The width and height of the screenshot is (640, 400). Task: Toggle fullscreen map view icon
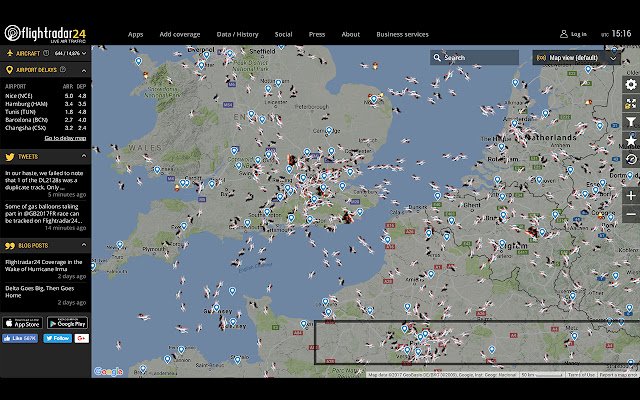pyautogui.click(x=631, y=103)
